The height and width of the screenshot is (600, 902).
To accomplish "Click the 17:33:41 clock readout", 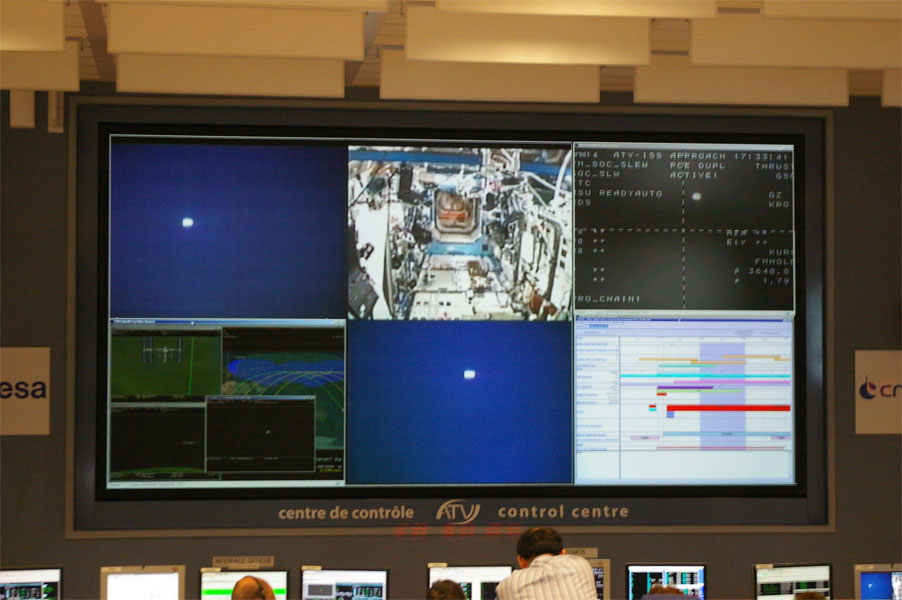I will [760, 156].
